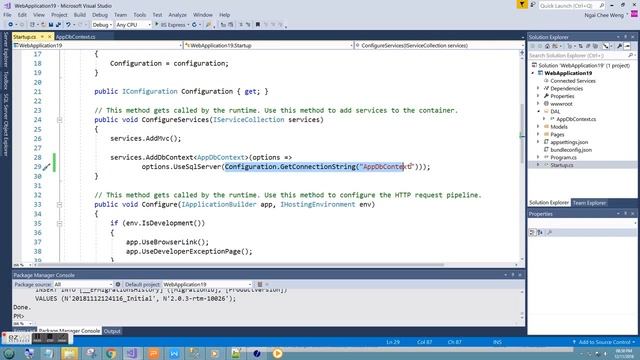640x360 pixels.
Task: Click screwdriver quick action icon at line 29
Action: point(47,167)
